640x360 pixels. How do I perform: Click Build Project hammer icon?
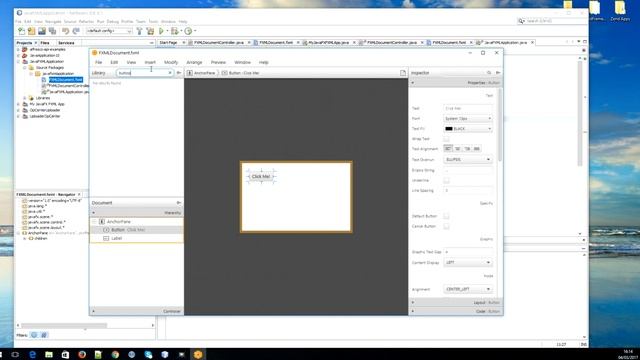click(139, 31)
